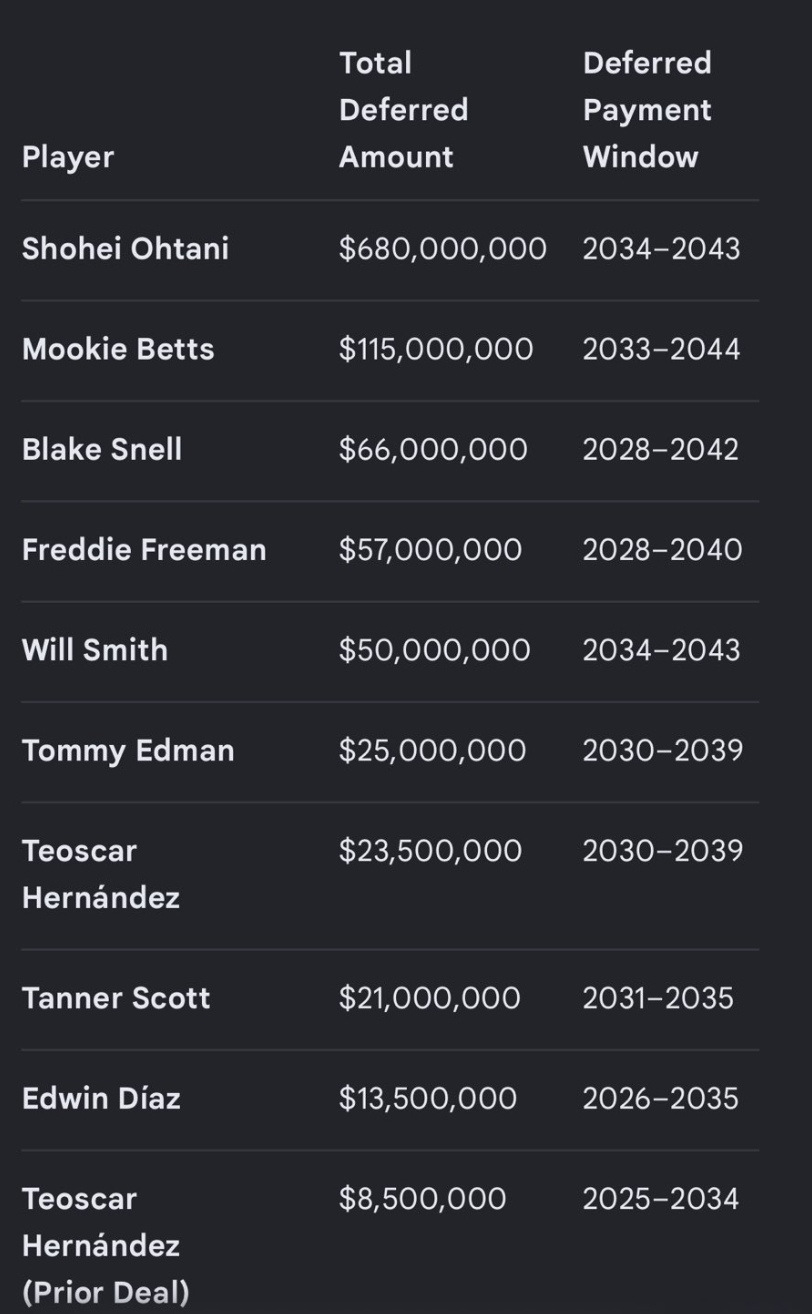Click the Edwin Díaz name cell

point(101,1098)
